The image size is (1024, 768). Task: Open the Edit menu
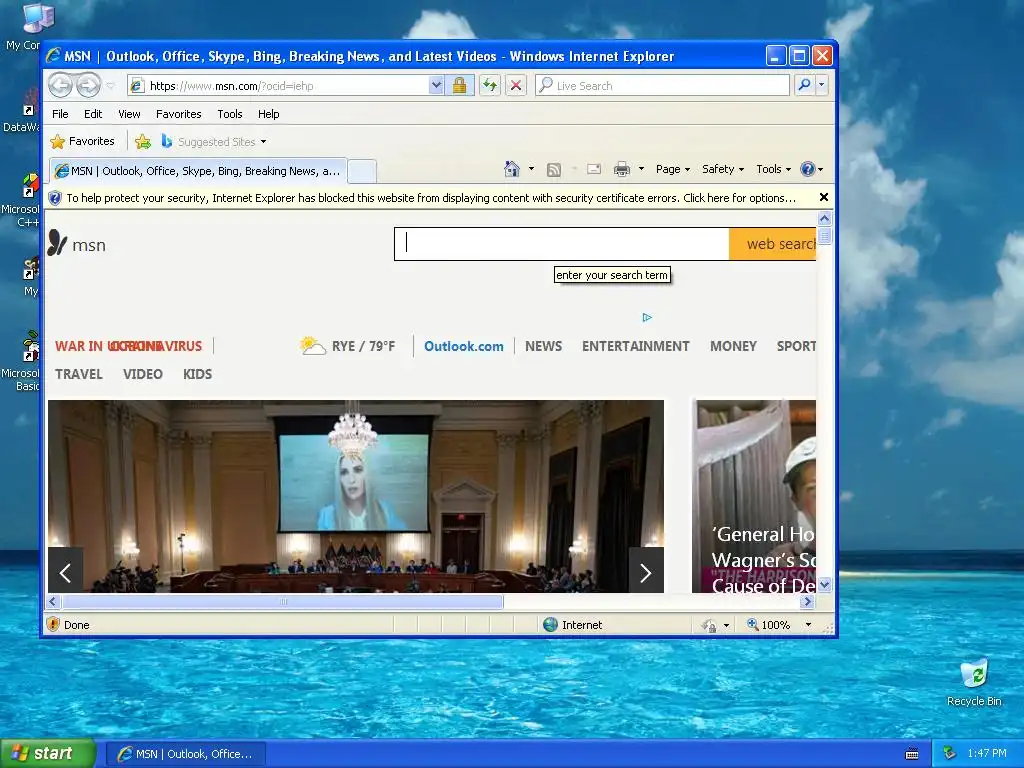point(93,114)
